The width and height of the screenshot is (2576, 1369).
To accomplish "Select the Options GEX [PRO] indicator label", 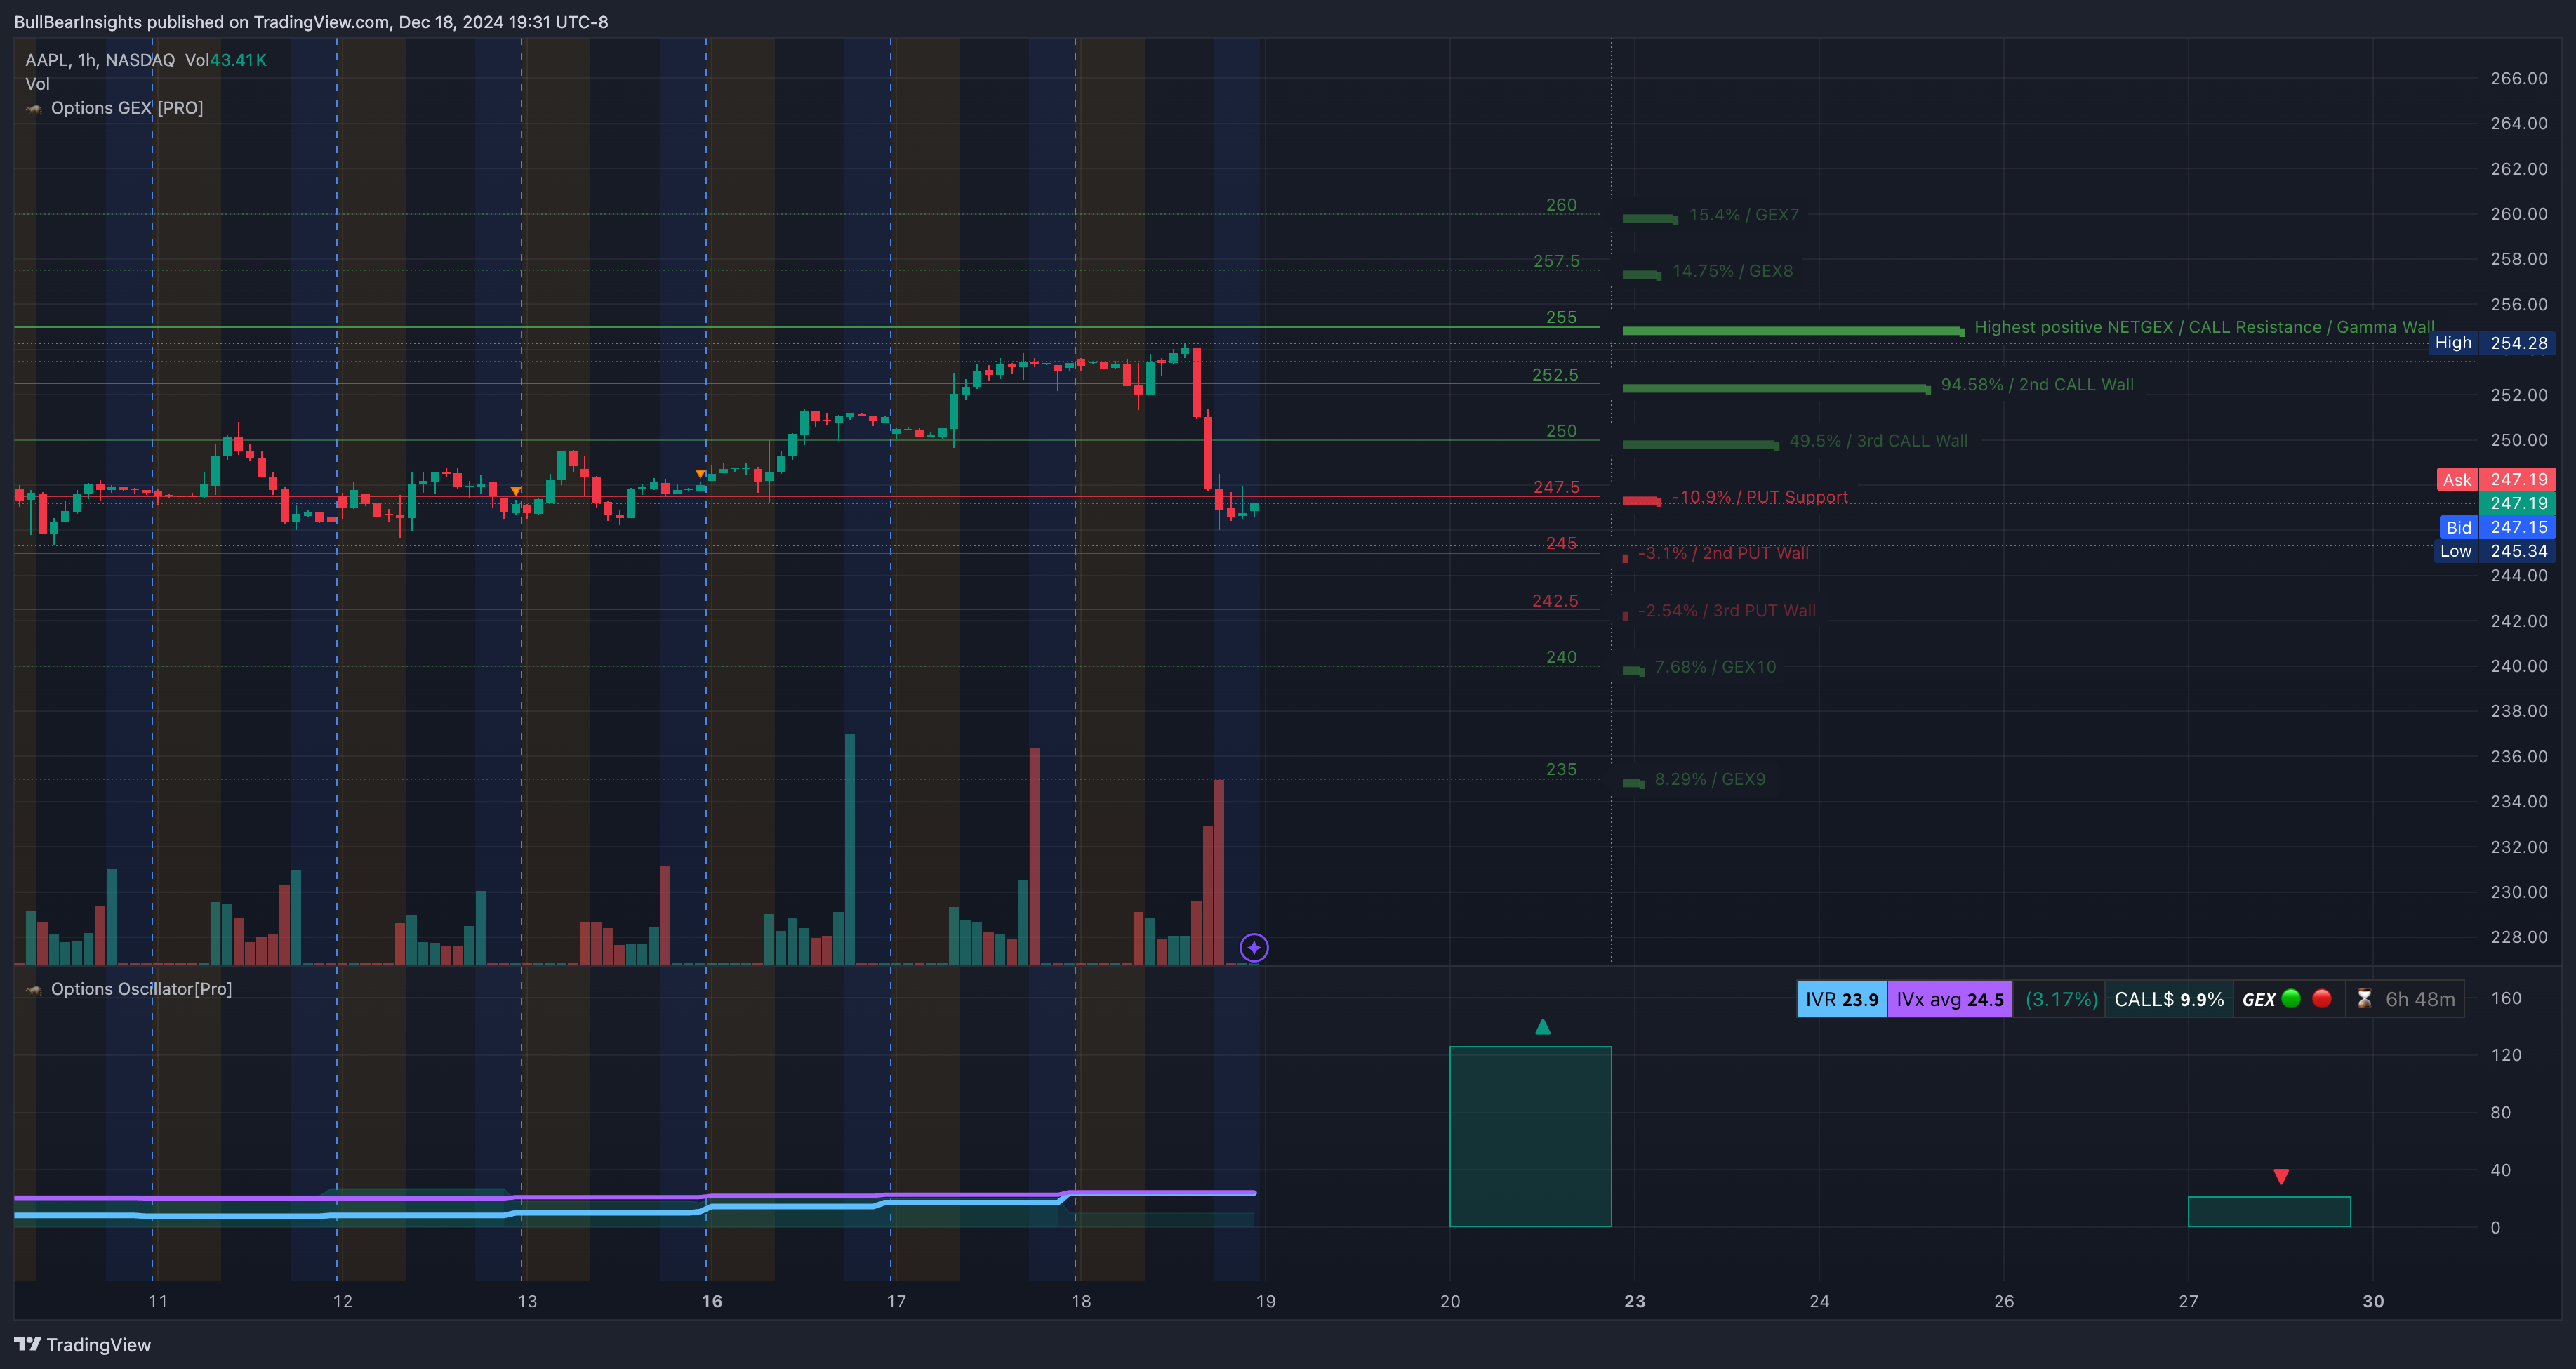I will click(127, 108).
